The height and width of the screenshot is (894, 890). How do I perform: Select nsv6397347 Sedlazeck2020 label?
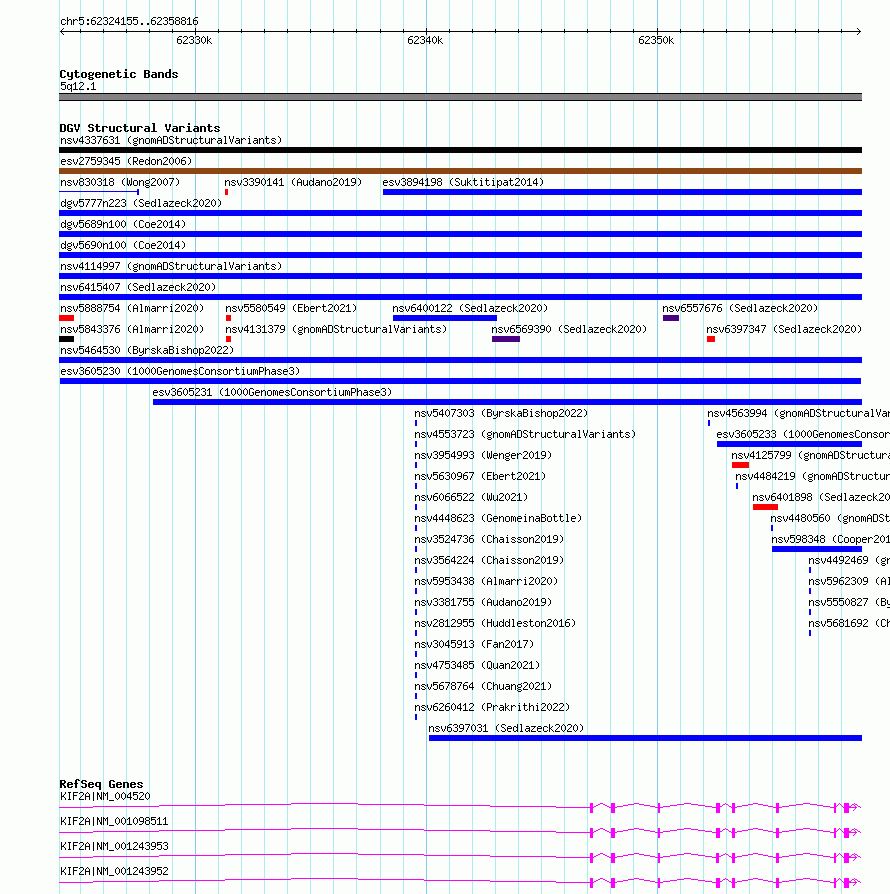[x=784, y=330]
